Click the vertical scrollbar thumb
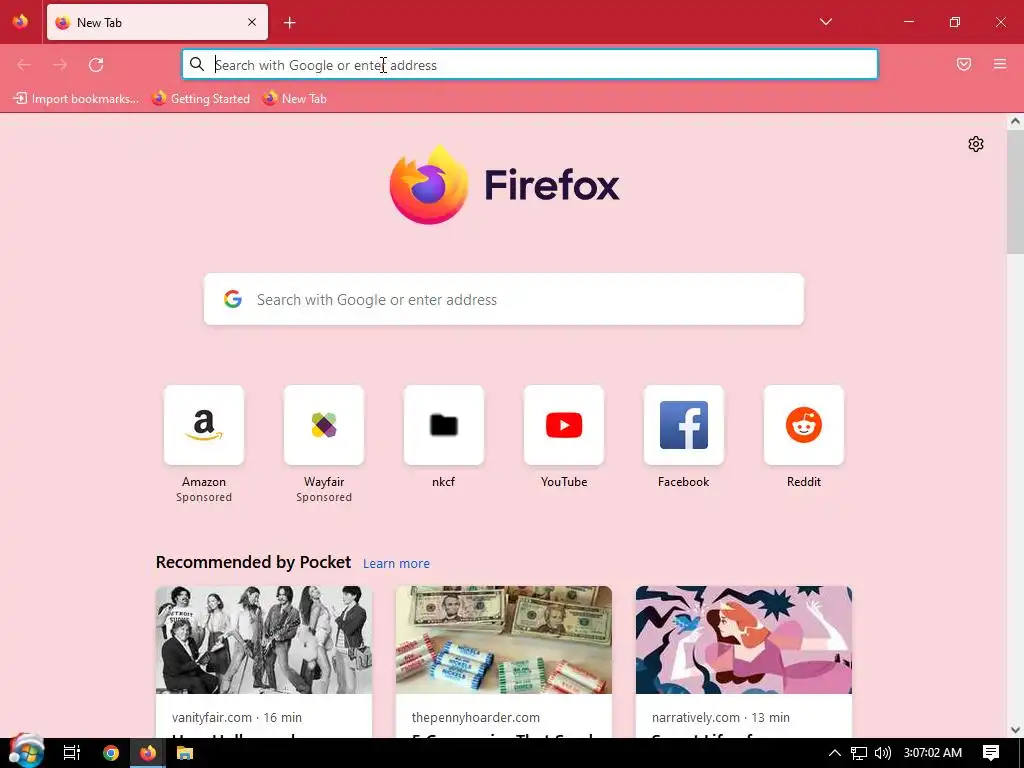 pyautogui.click(x=1015, y=191)
